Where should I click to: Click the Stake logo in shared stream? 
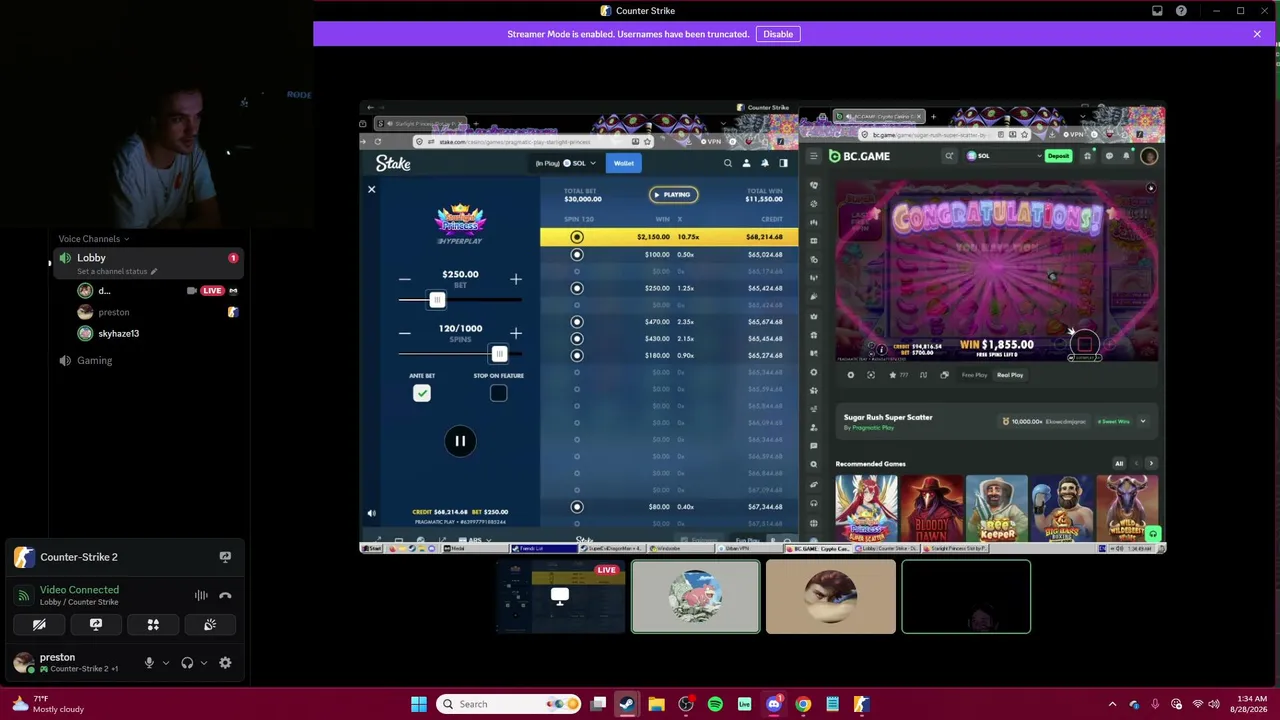click(393, 163)
